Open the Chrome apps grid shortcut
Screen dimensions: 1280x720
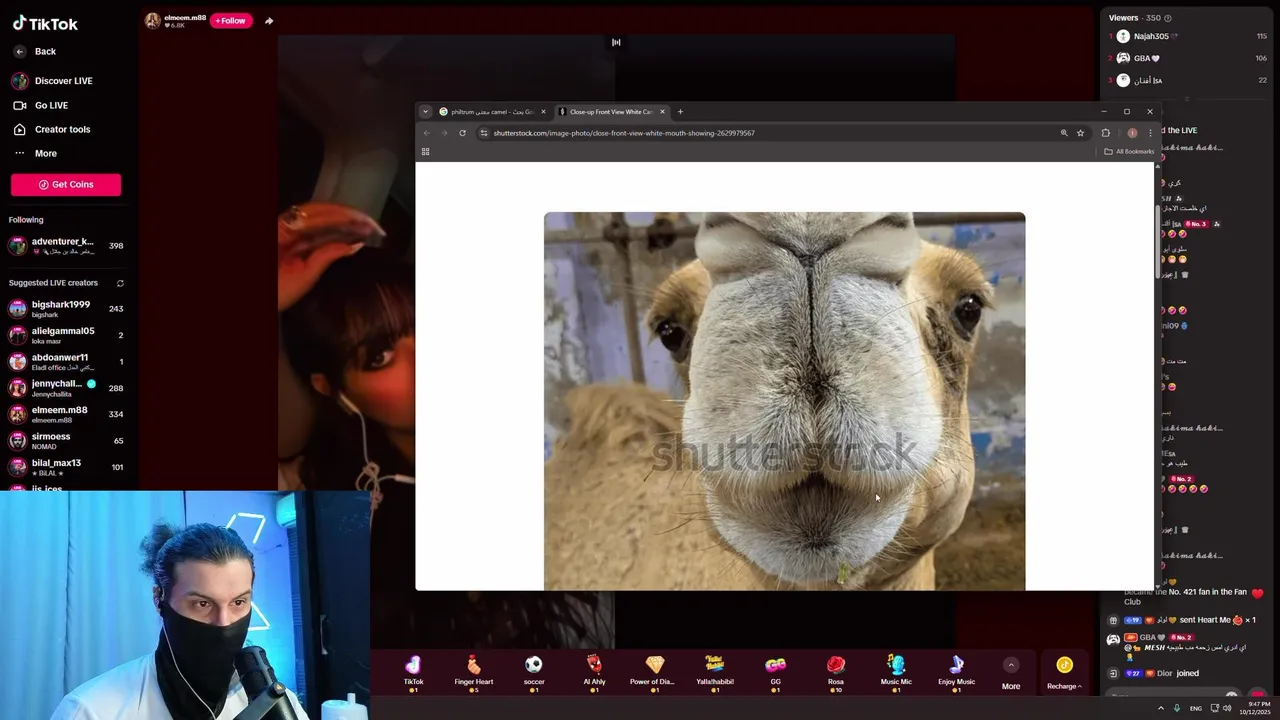[425, 152]
